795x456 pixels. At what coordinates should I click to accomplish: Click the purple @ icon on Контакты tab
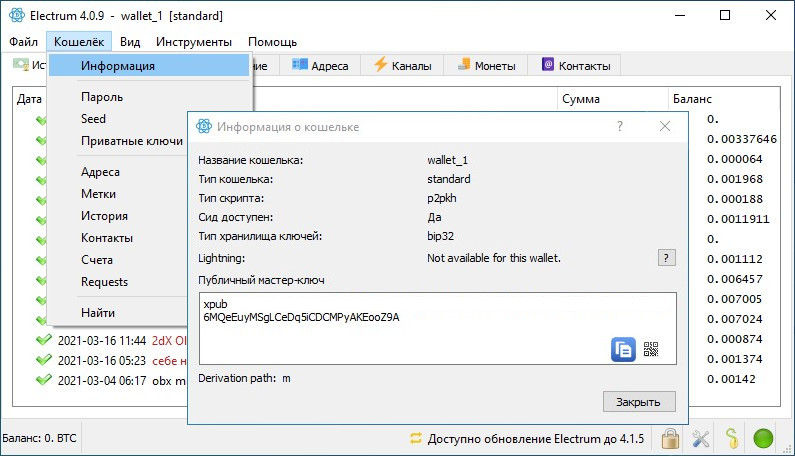pos(548,64)
